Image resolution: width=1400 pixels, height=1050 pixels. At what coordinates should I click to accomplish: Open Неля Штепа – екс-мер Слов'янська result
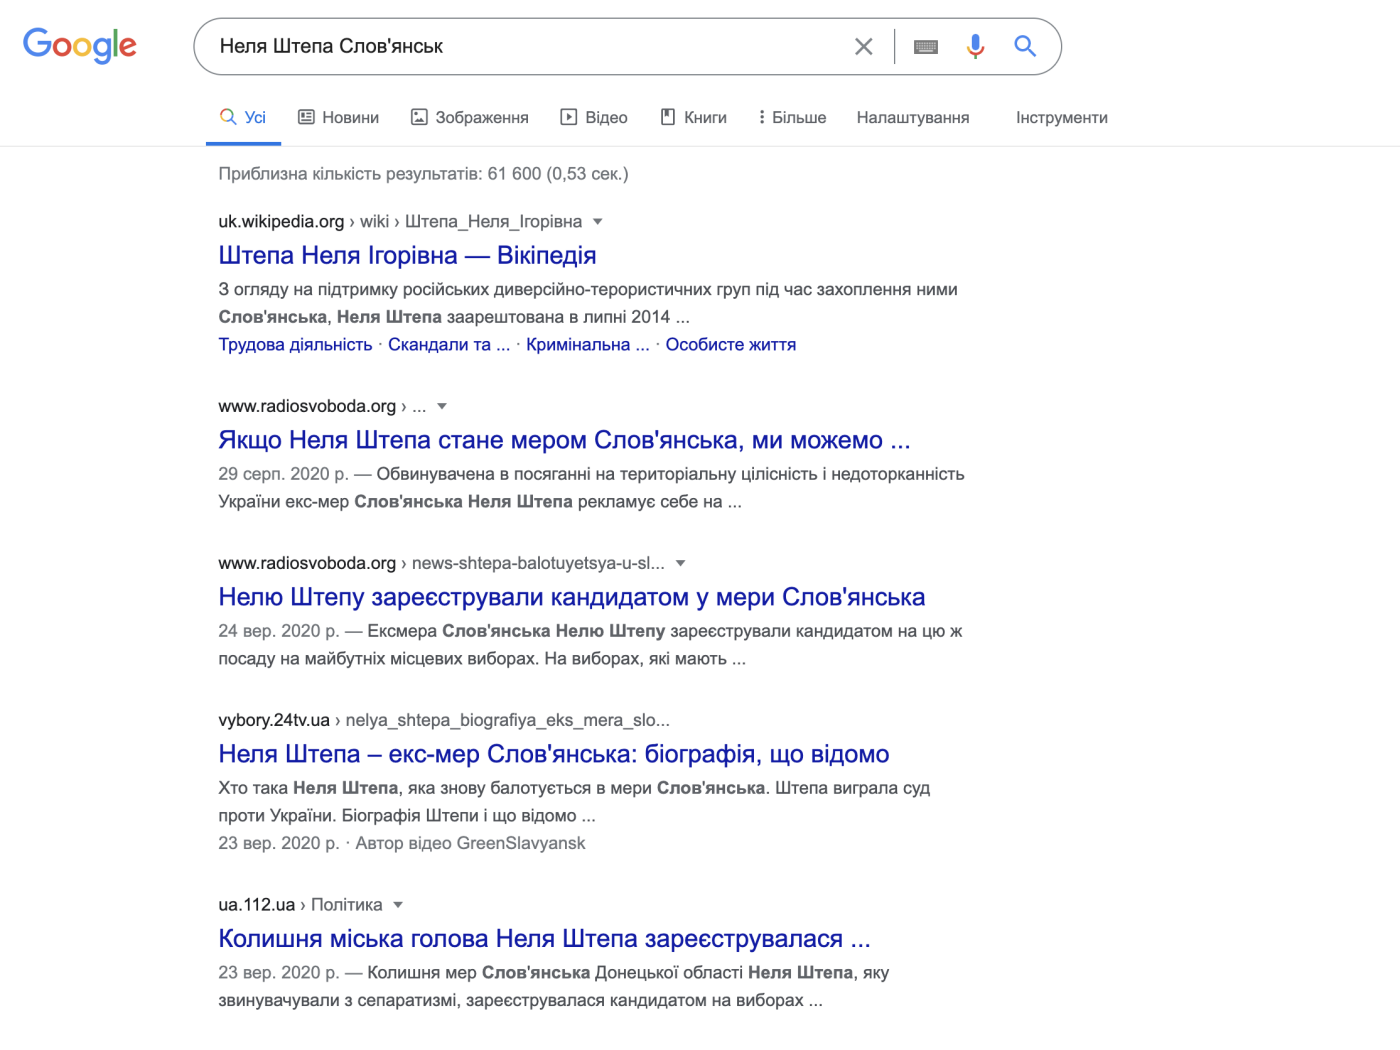point(554,754)
